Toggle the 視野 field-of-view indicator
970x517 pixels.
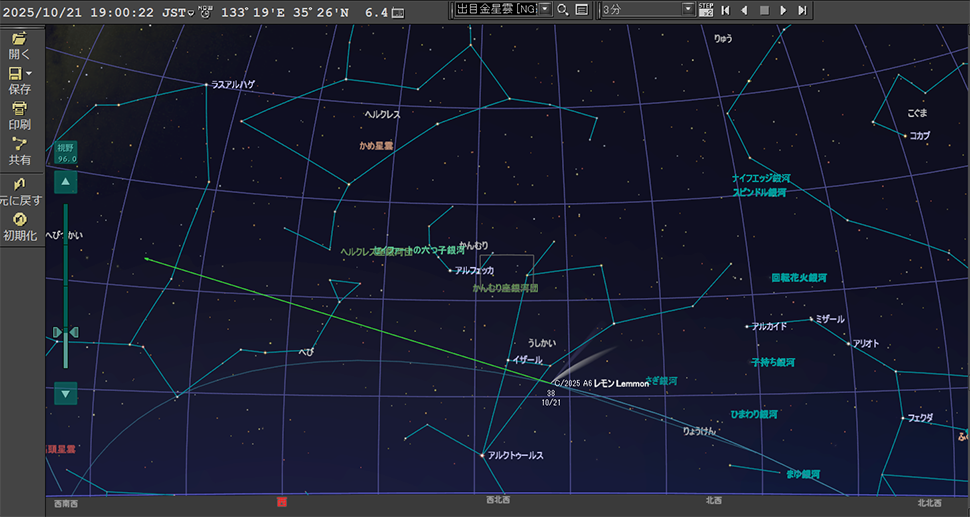(66, 152)
